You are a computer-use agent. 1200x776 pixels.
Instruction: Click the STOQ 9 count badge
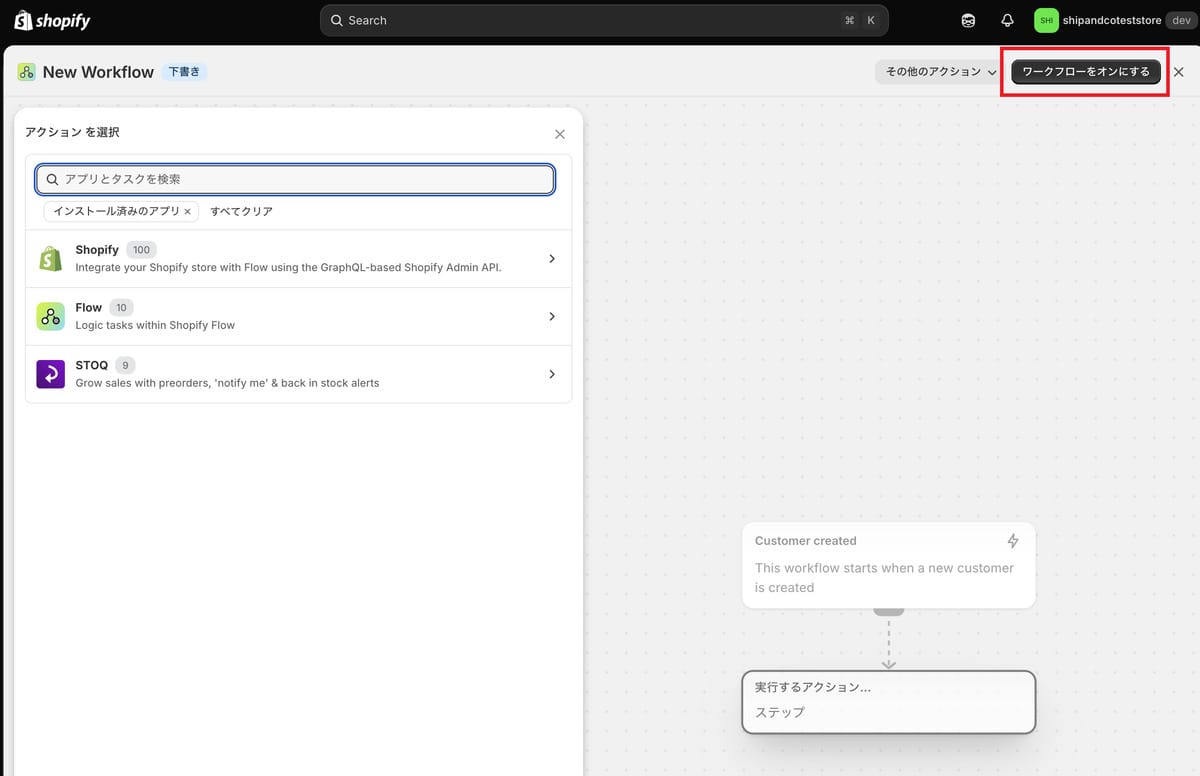[125, 365]
